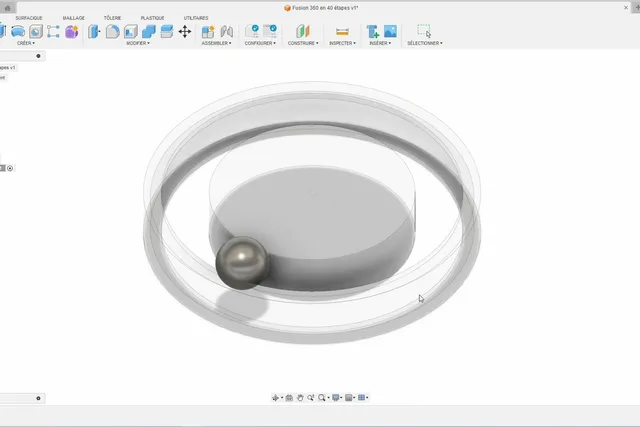Switch to the PLASTIQUE tab

[152, 18]
